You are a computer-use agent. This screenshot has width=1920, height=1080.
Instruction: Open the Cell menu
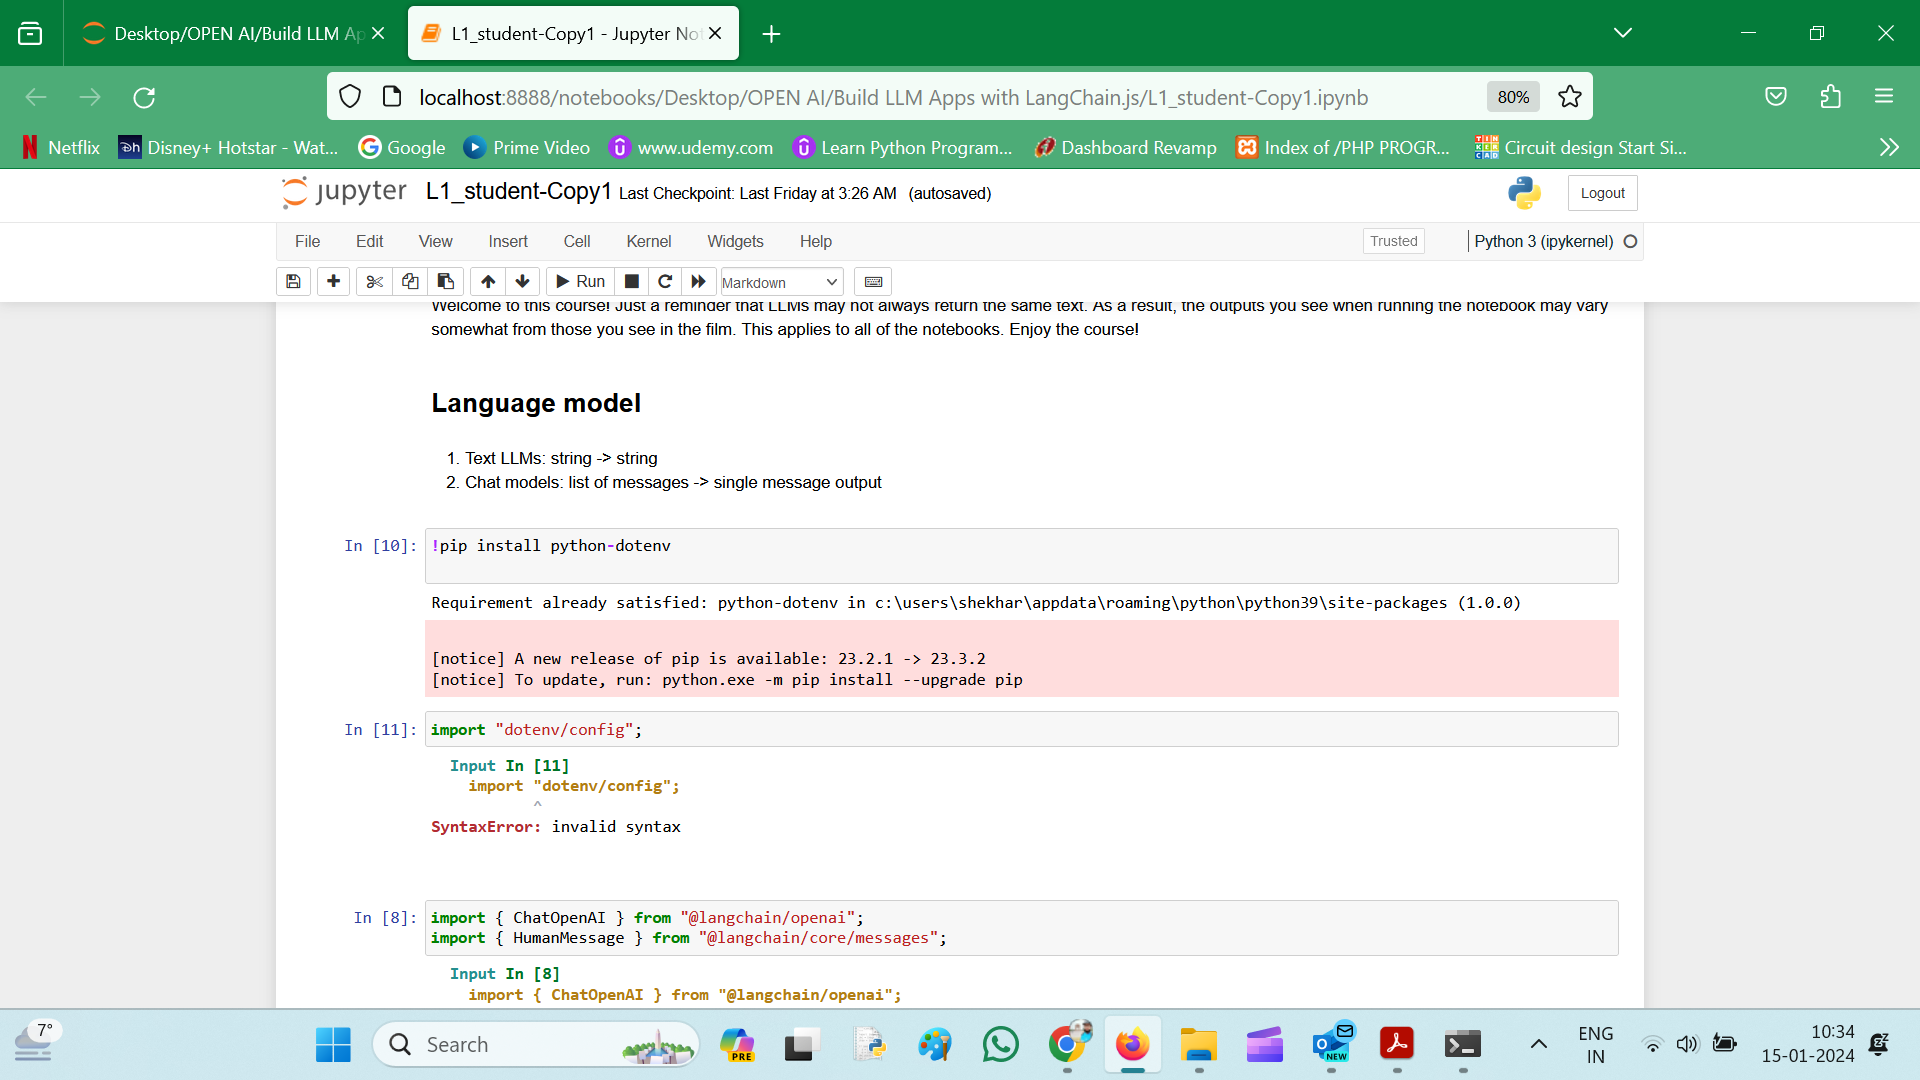577,241
